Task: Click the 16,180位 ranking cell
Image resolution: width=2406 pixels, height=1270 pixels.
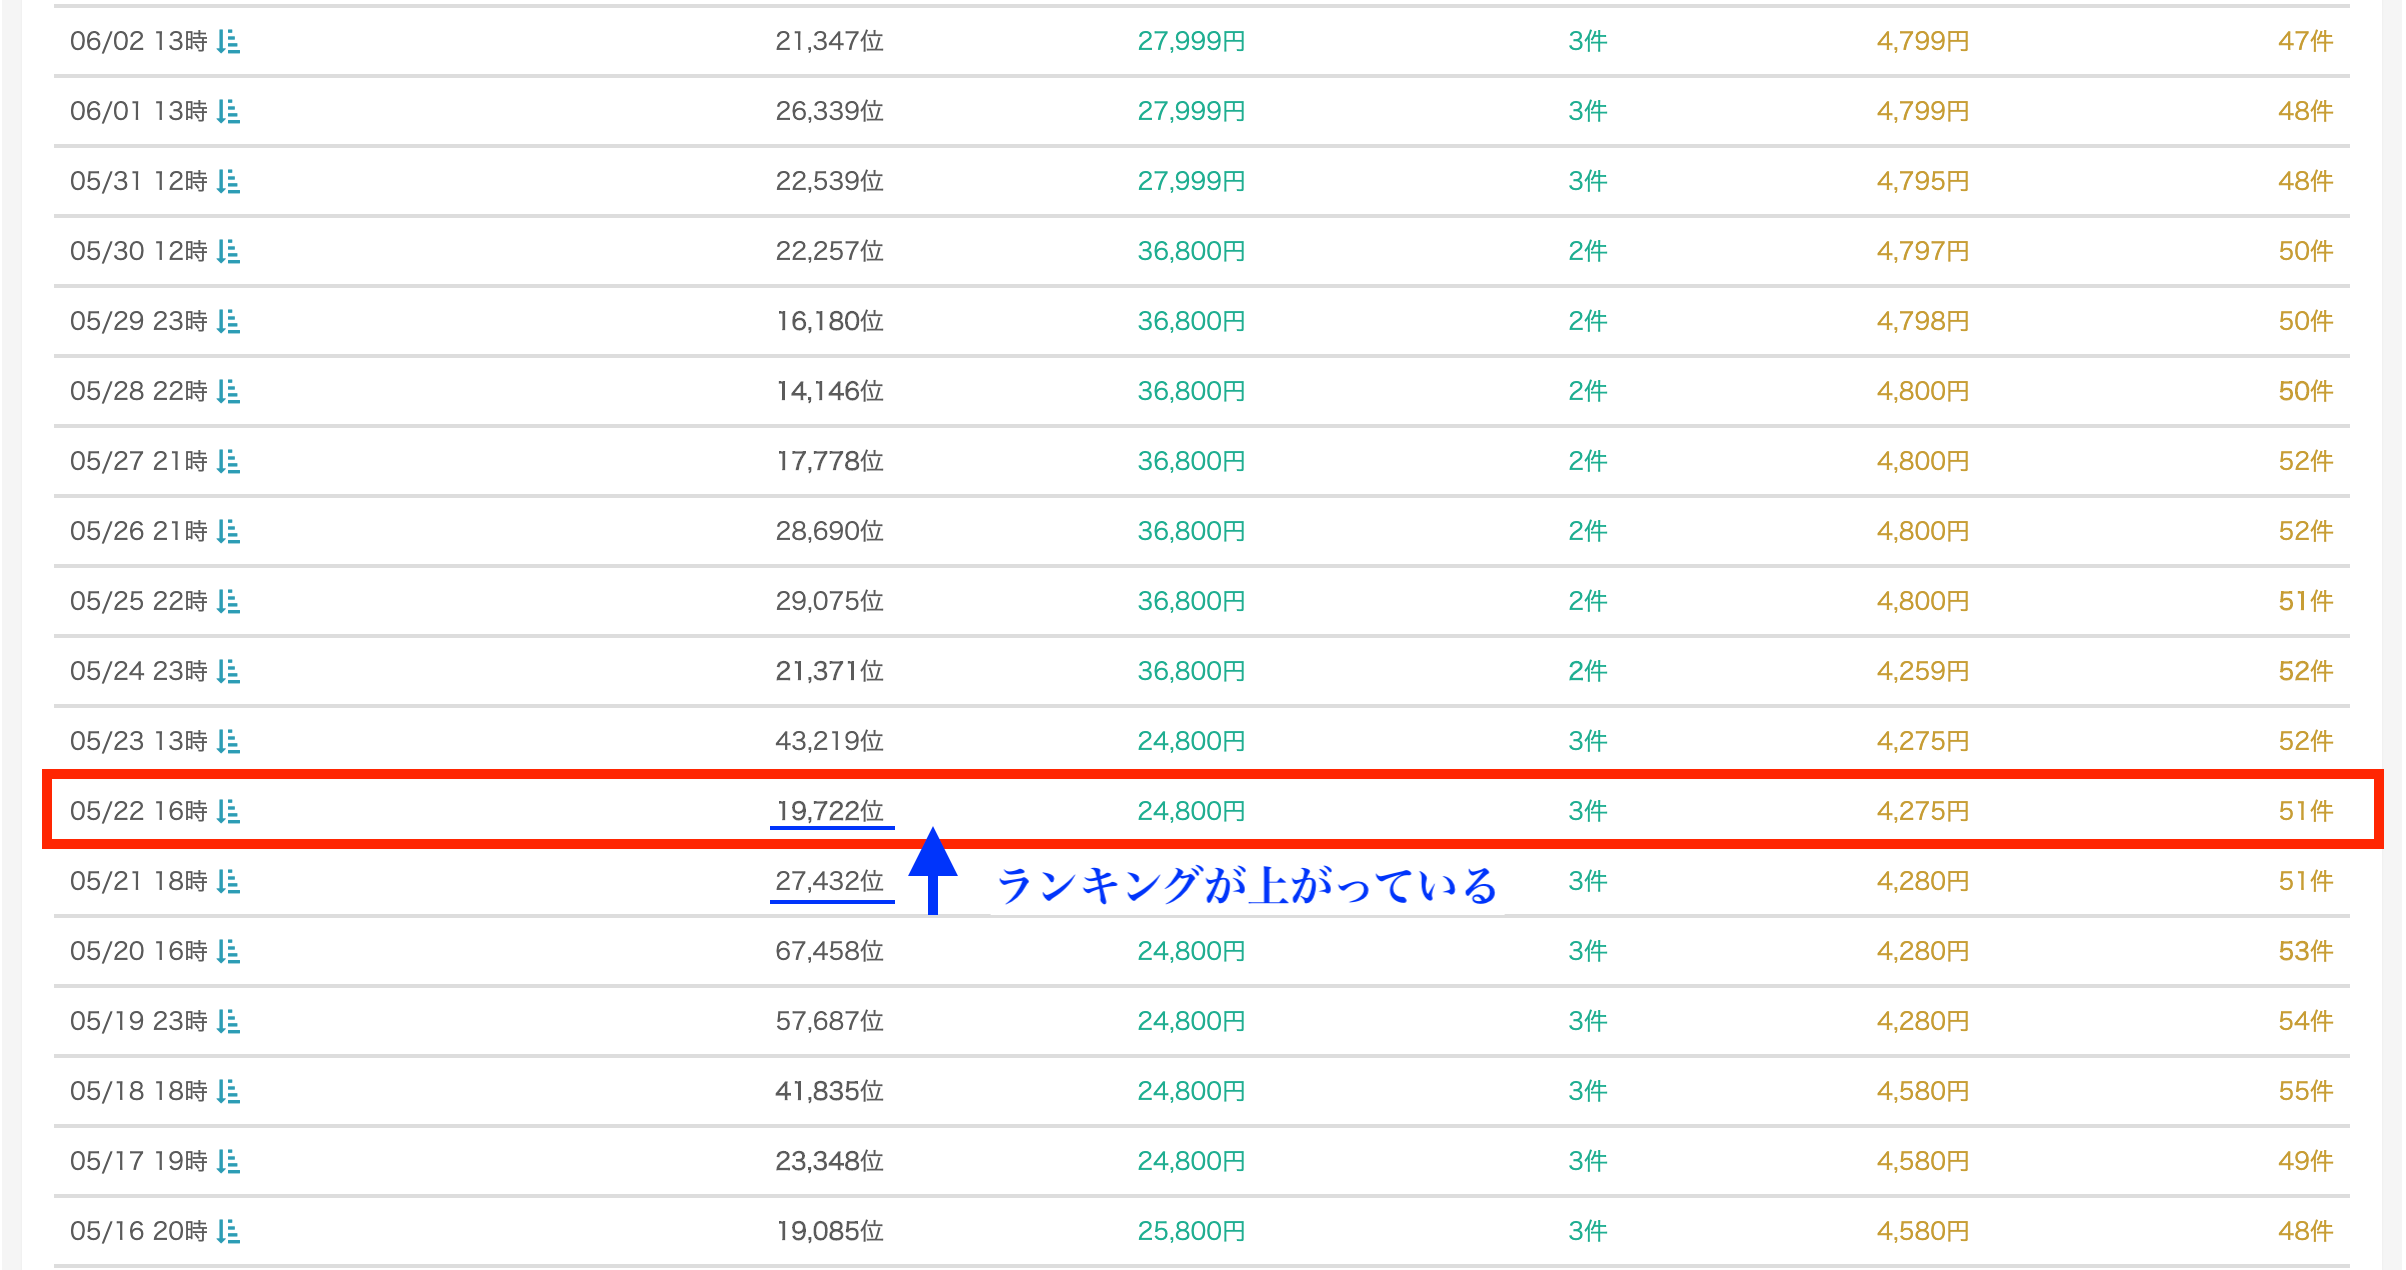Action: pos(830,321)
